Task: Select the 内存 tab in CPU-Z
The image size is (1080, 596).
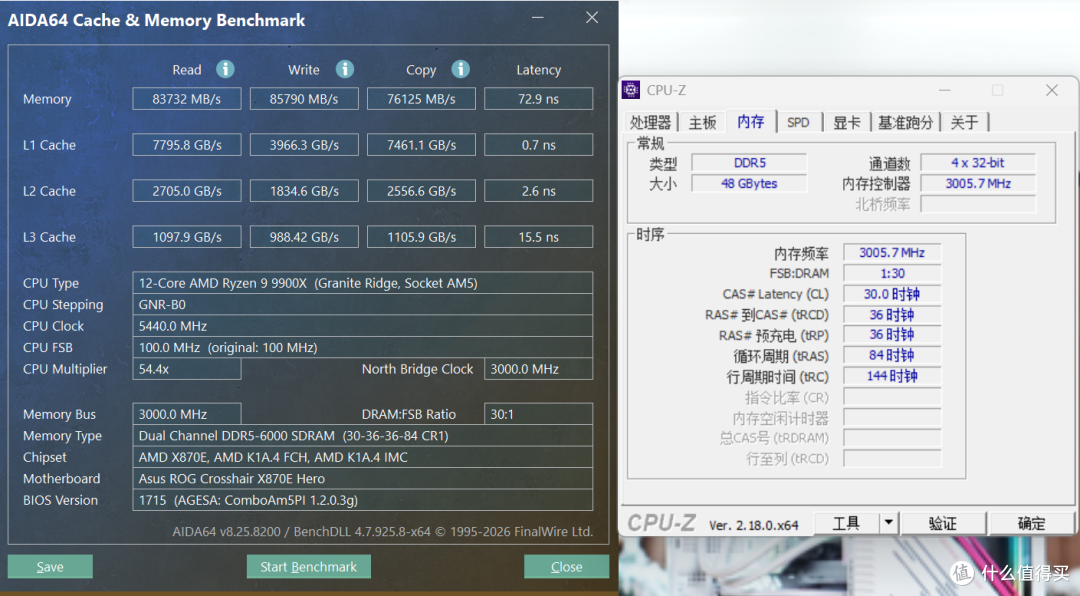Action: point(751,121)
